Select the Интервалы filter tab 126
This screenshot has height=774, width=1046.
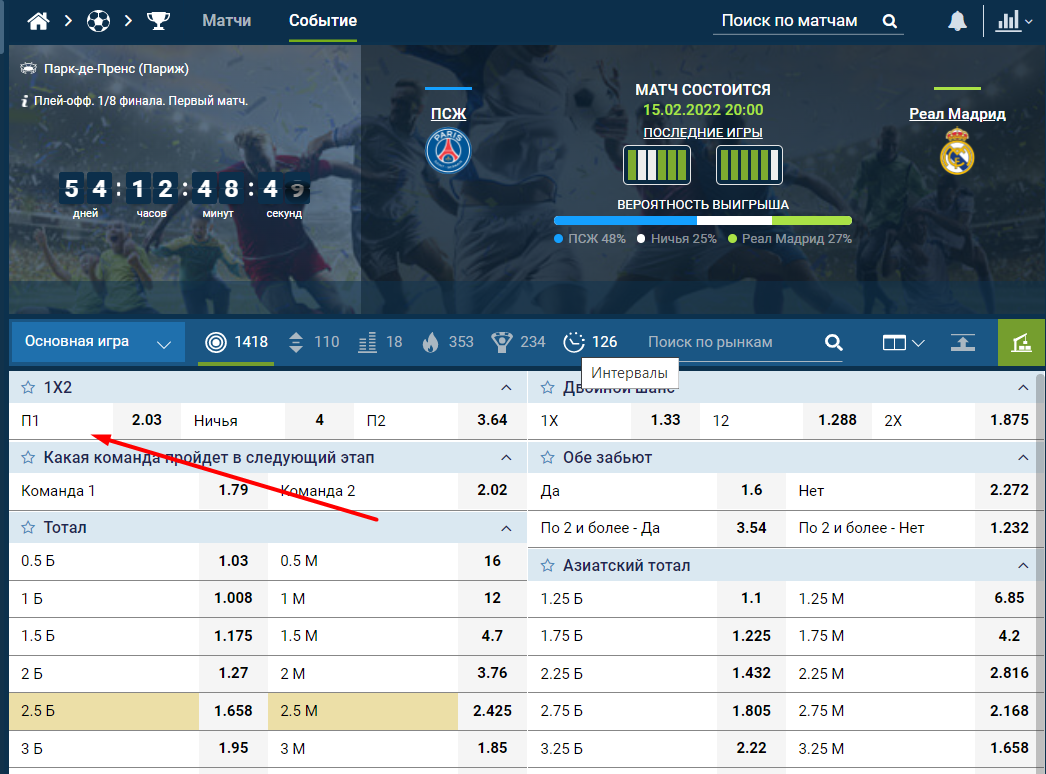point(590,342)
